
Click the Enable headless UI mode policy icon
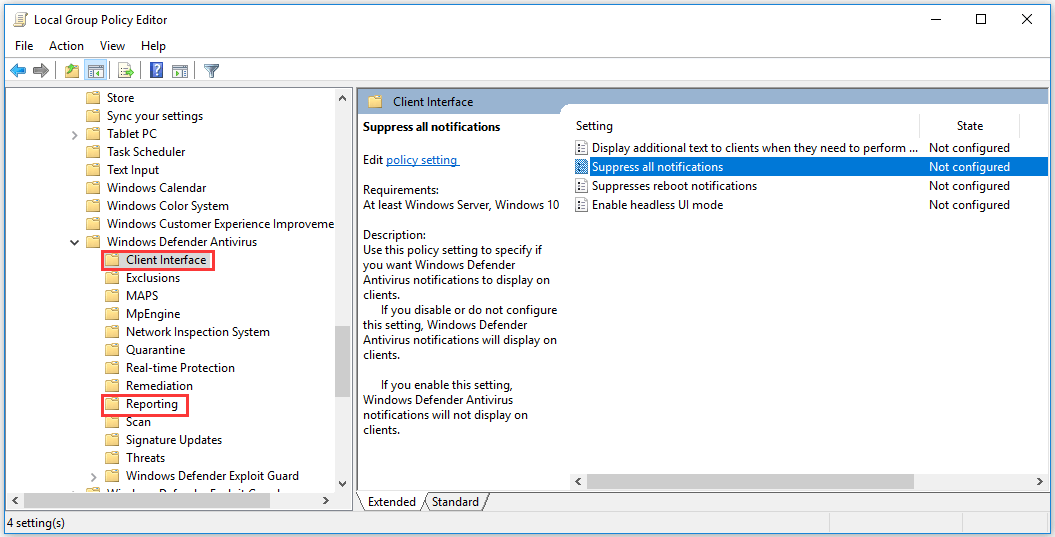pos(581,205)
